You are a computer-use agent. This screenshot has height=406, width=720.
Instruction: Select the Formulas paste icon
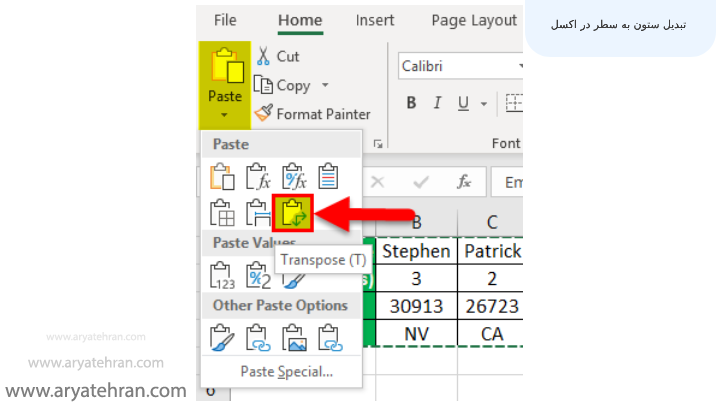click(258, 177)
